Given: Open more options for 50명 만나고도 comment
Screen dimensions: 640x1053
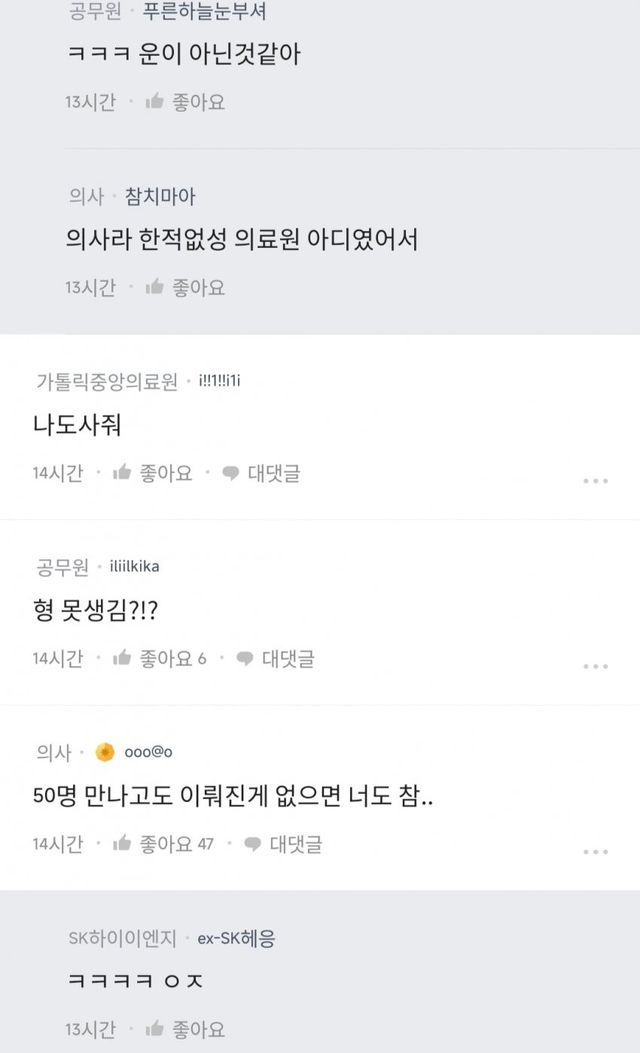Looking at the screenshot, I should 595,852.
